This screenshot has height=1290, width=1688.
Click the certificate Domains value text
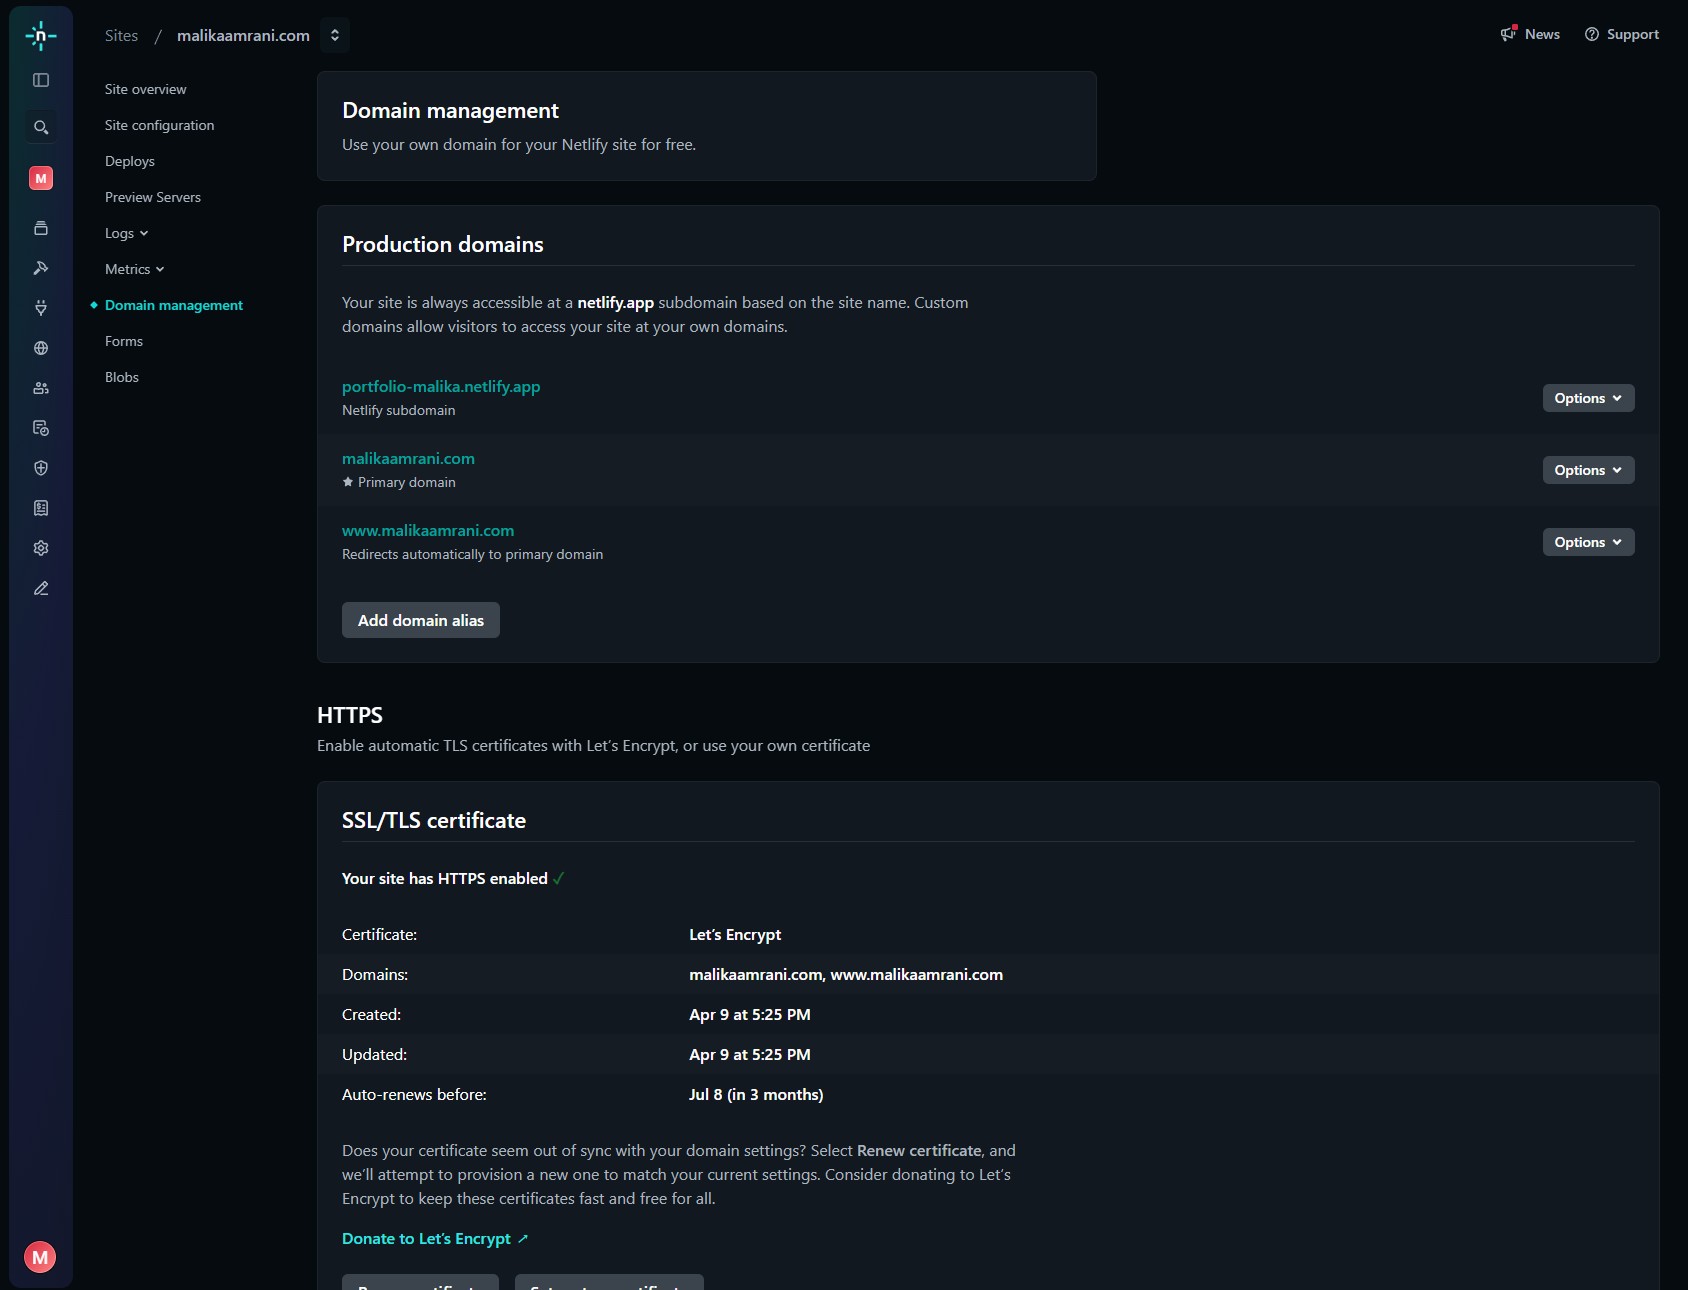(846, 974)
